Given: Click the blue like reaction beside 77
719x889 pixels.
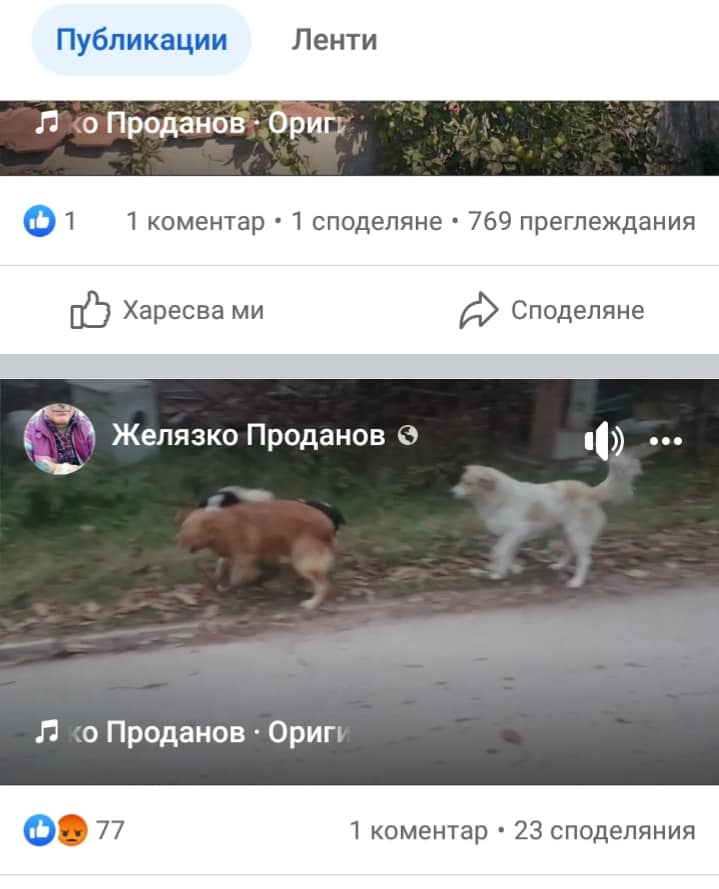Looking at the screenshot, I should click(39, 831).
